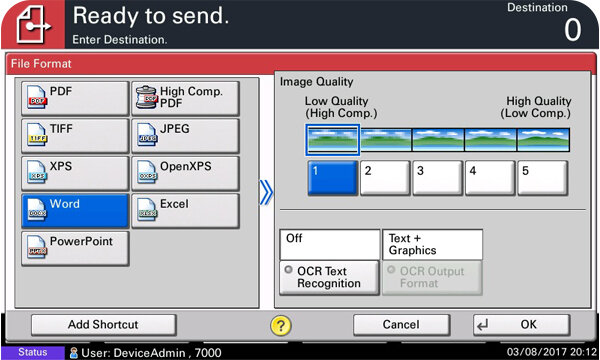The image size is (600, 360).
Task: Click the third landscape quality preview thumbnail
Action: pos(438,140)
